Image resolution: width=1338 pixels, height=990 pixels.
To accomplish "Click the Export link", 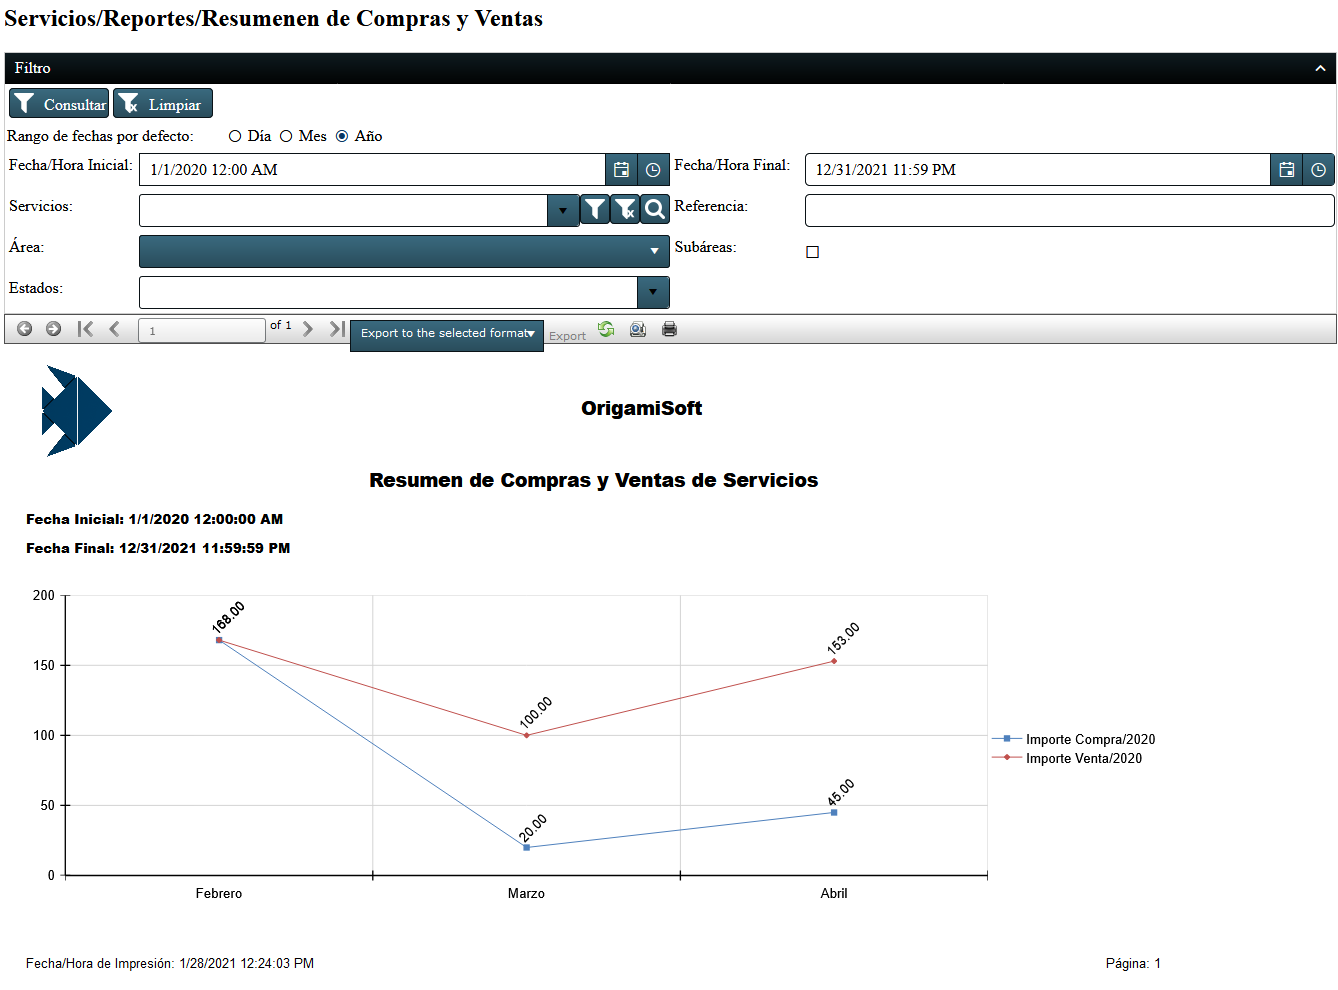I will point(567,336).
